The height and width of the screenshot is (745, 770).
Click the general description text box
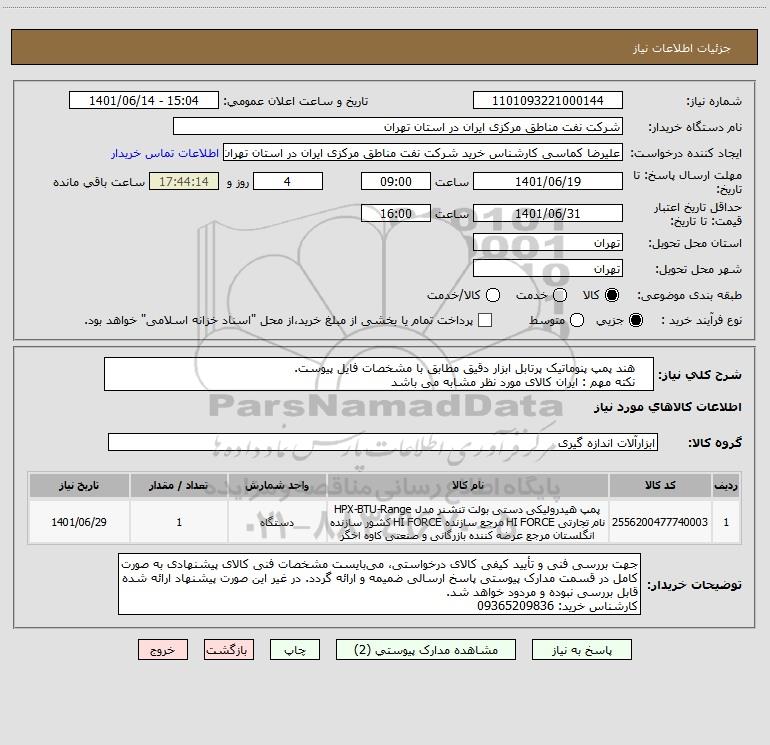379,374
